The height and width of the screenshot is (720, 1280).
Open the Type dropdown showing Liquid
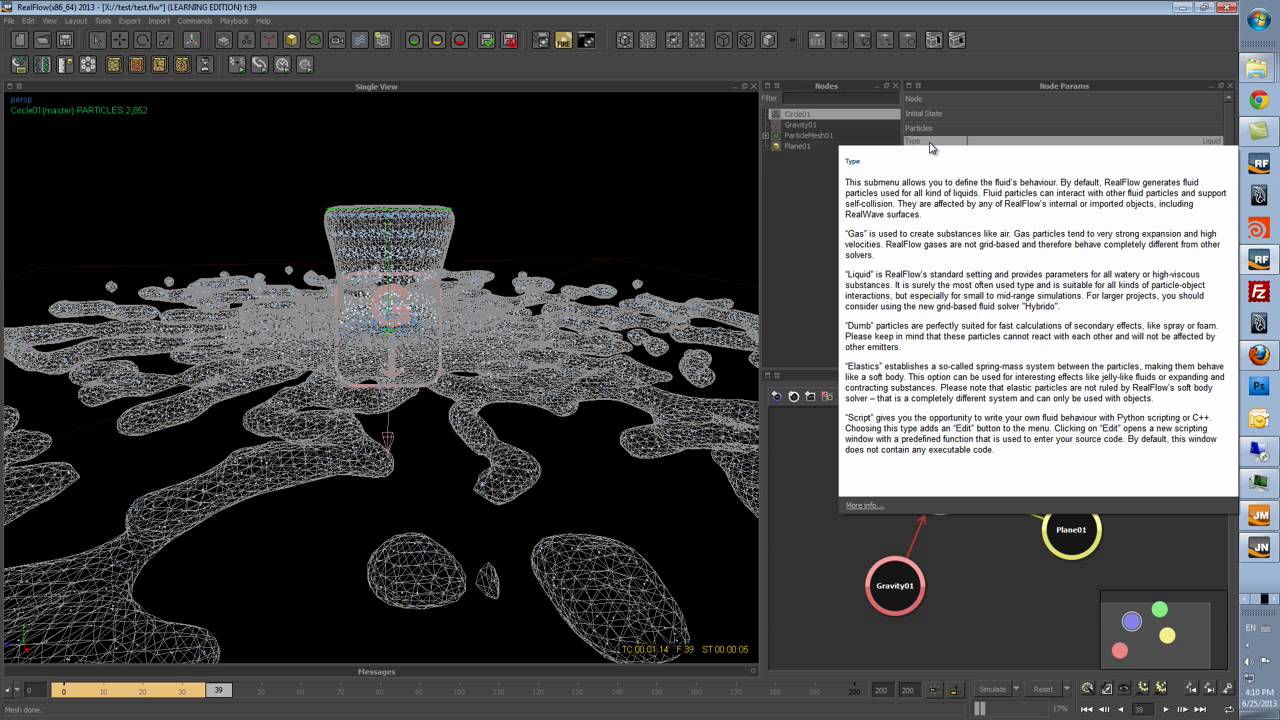[x=1095, y=141]
